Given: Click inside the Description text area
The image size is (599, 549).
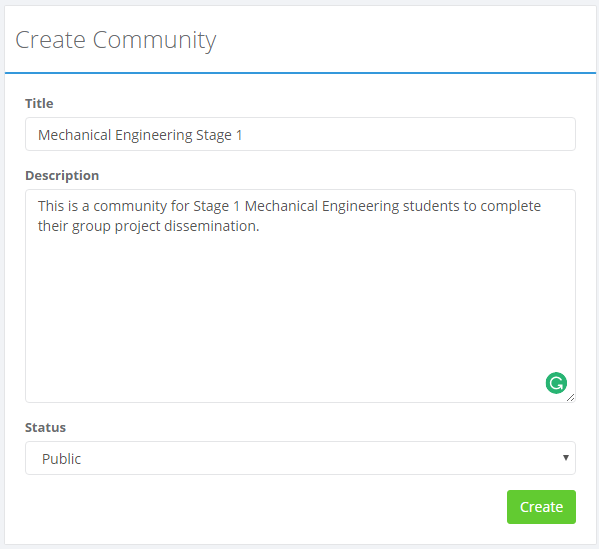Looking at the screenshot, I should (300, 296).
